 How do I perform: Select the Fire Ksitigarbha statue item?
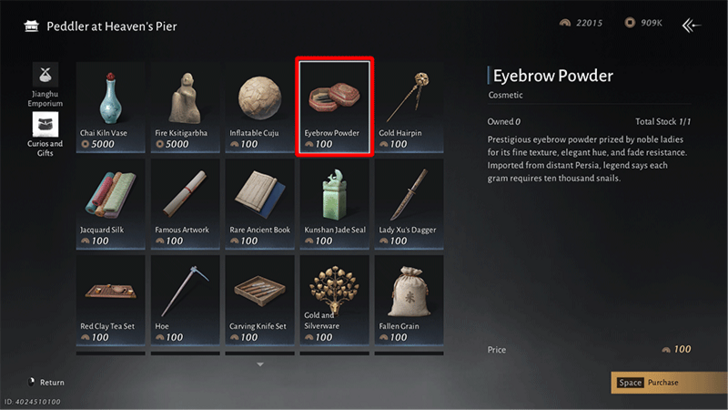(185, 107)
